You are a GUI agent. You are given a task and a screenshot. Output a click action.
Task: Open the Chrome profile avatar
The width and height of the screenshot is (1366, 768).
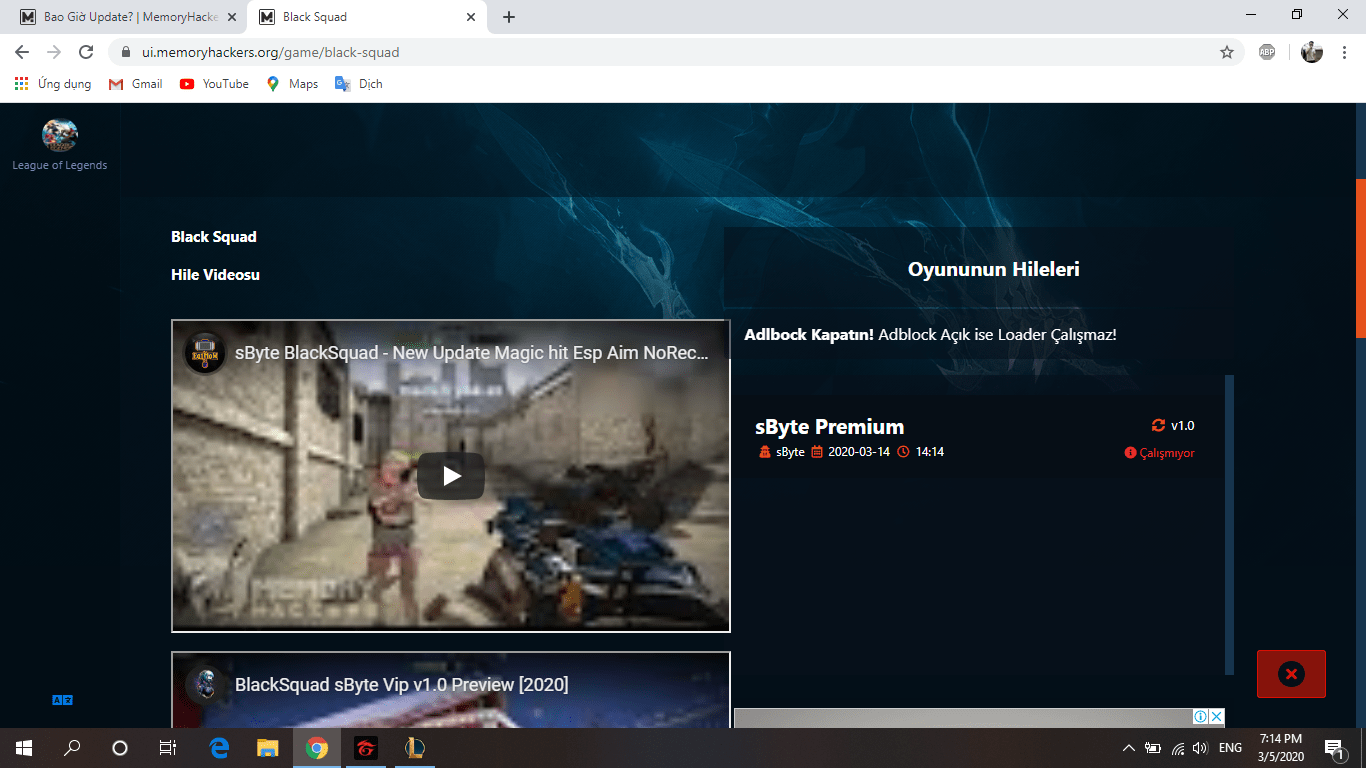[1312, 52]
